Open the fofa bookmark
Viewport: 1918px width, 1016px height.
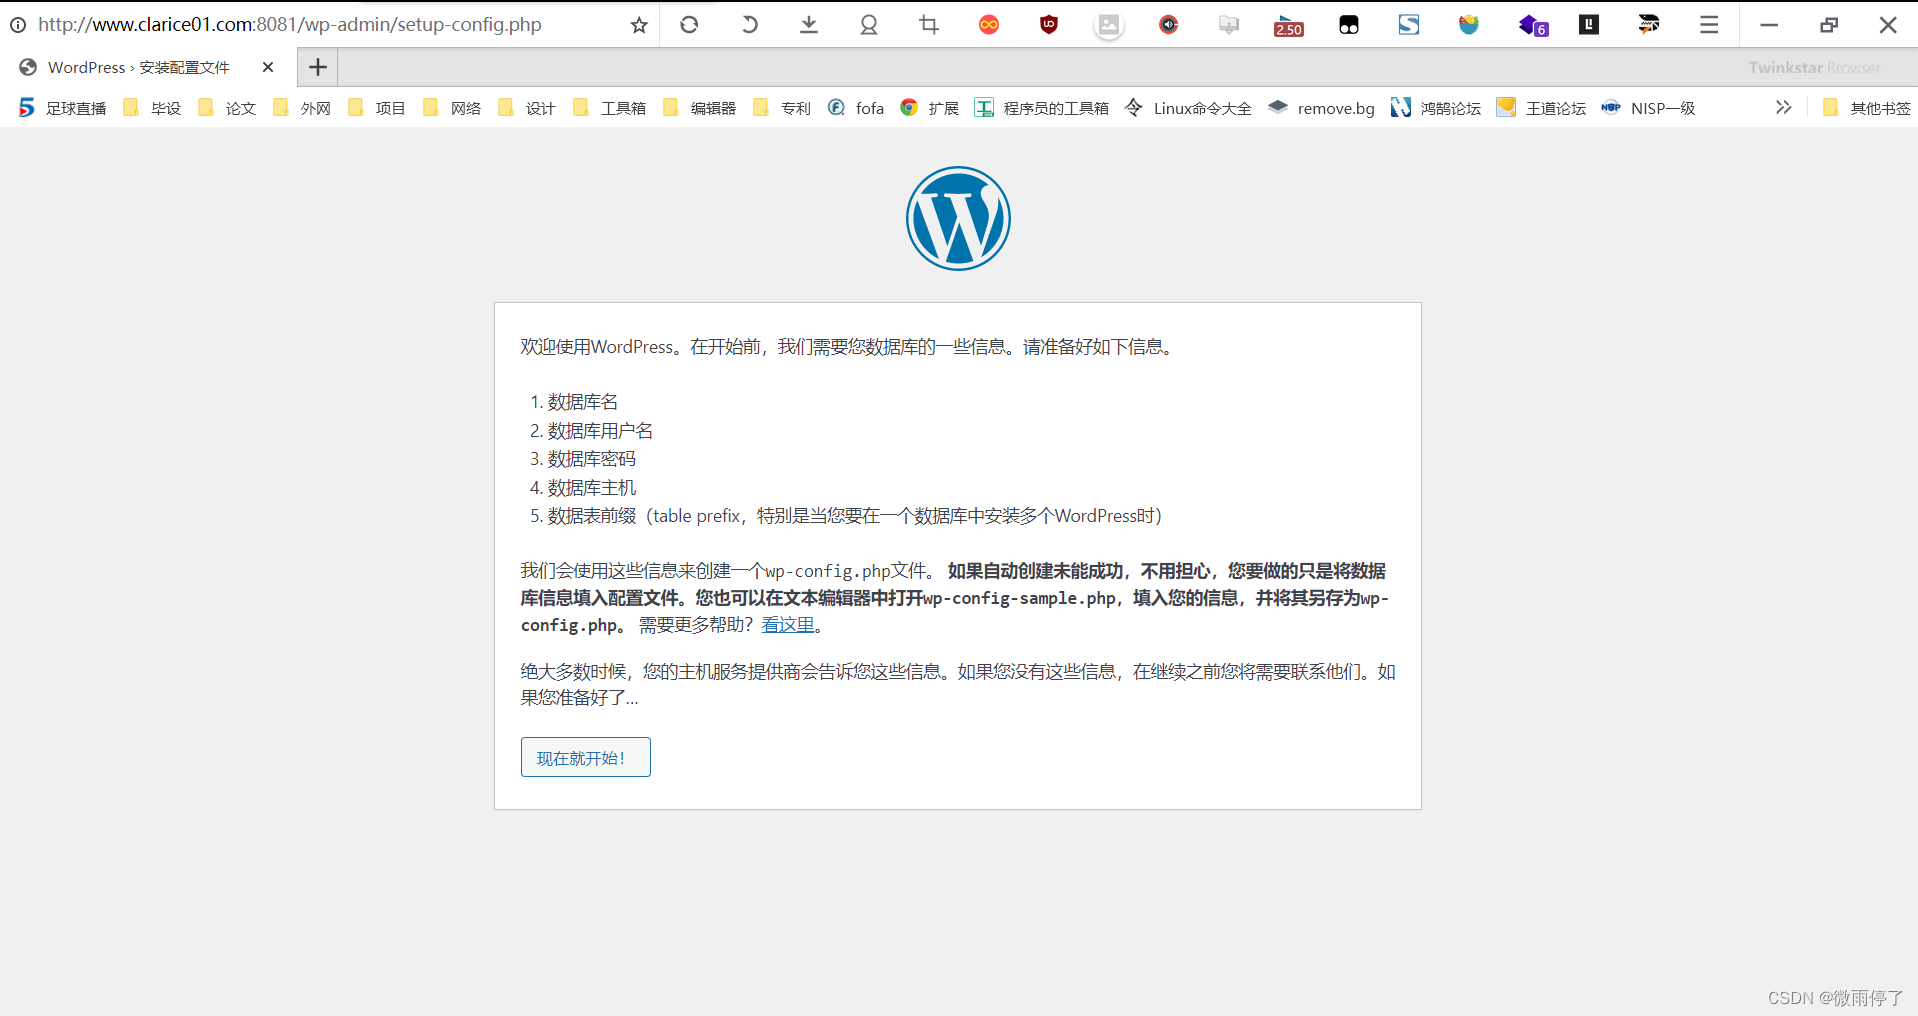click(856, 108)
